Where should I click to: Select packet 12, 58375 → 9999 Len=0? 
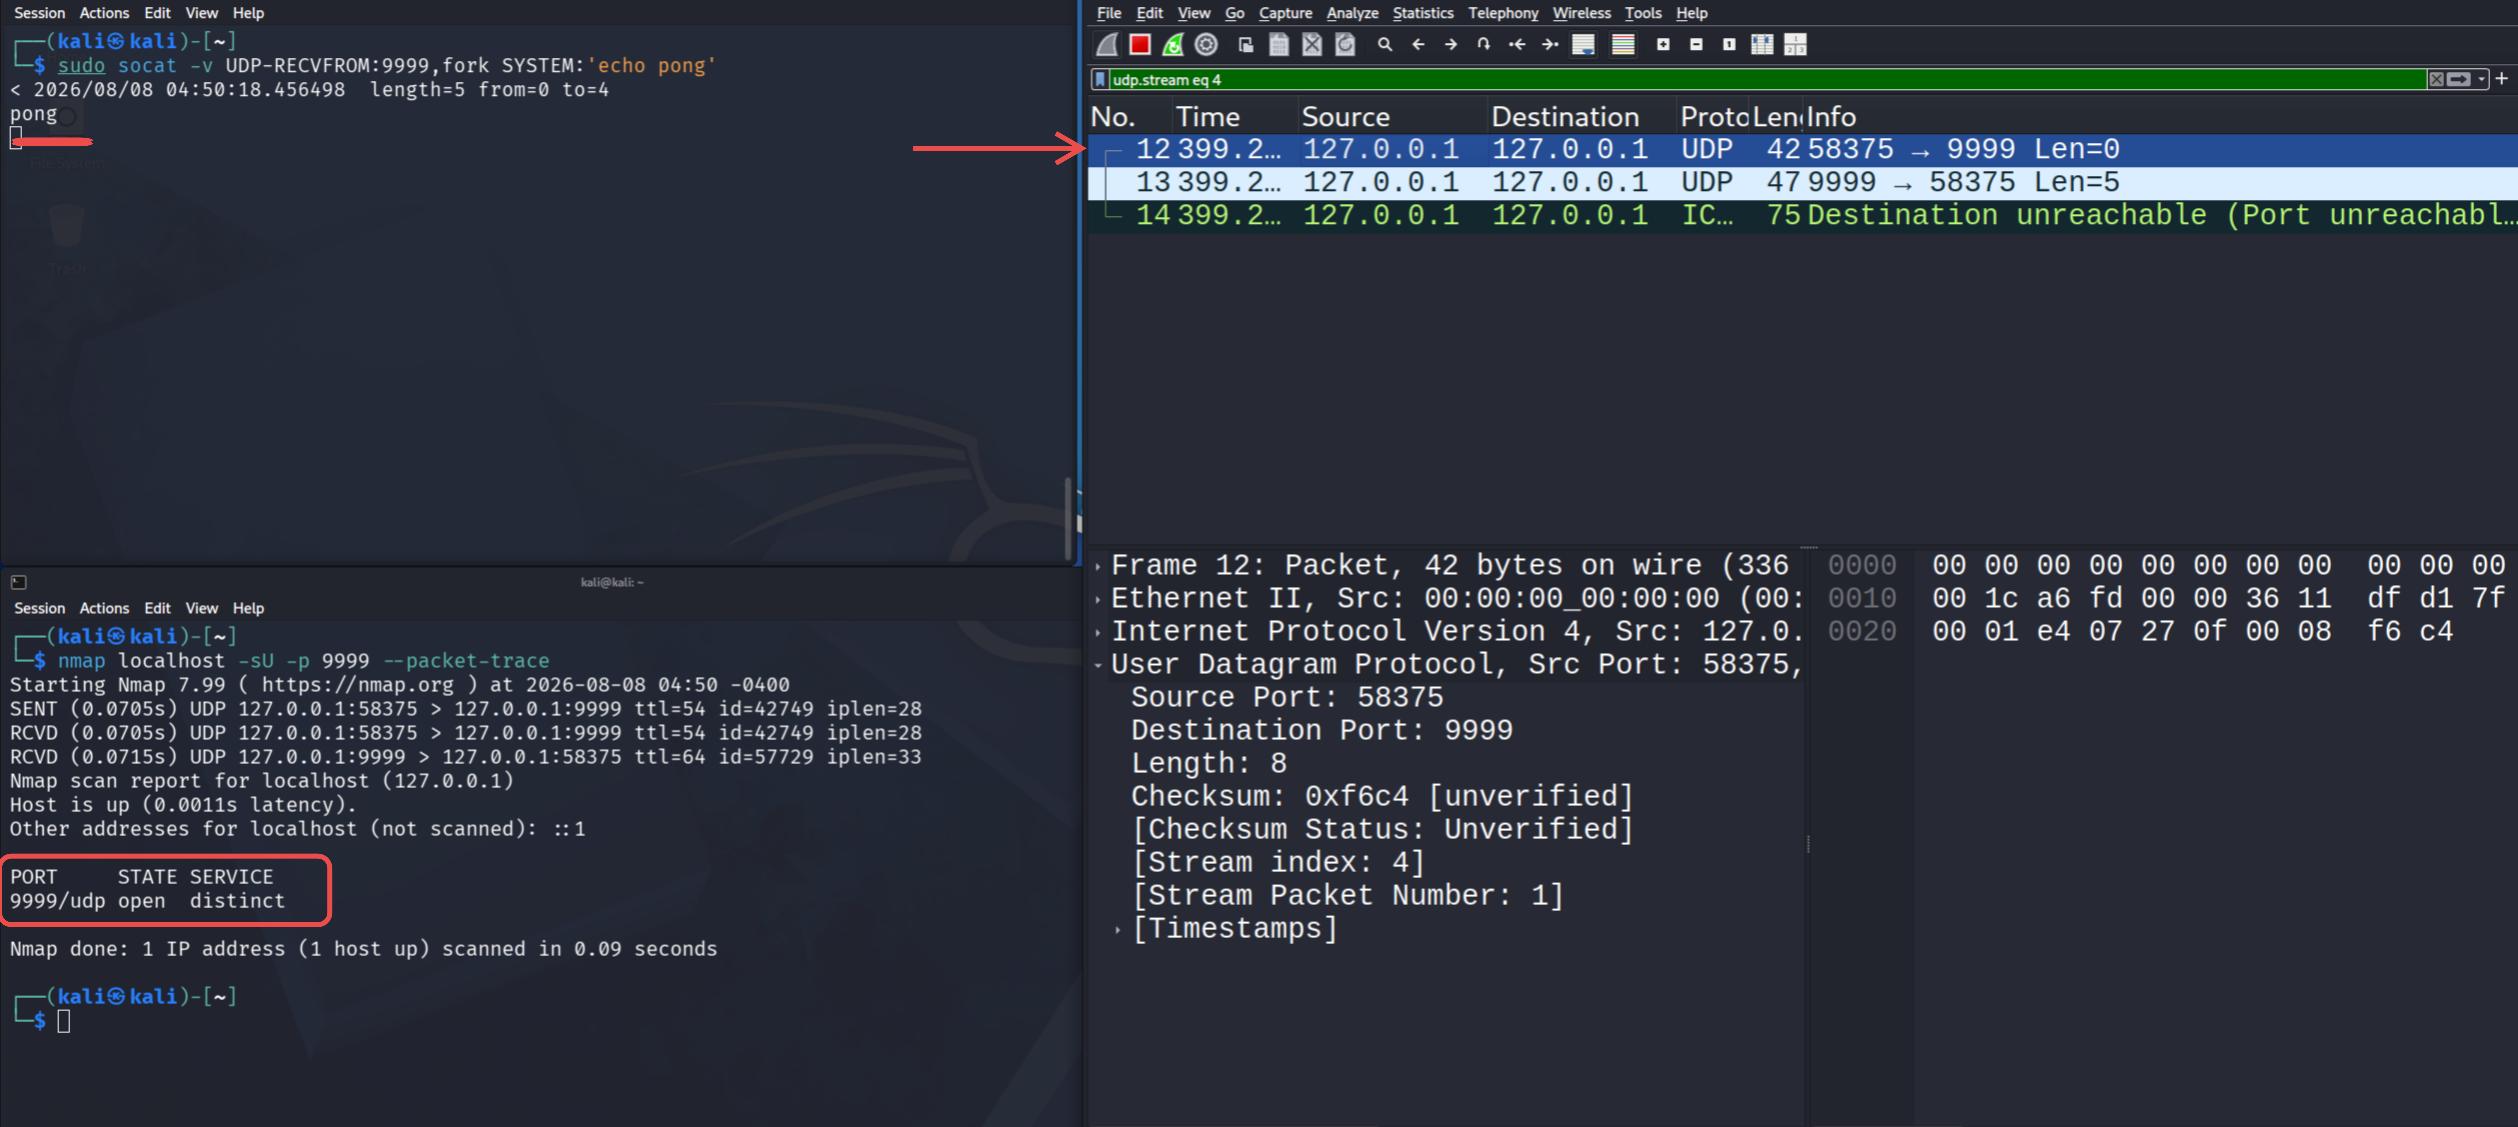click(x=1802, y=150)
